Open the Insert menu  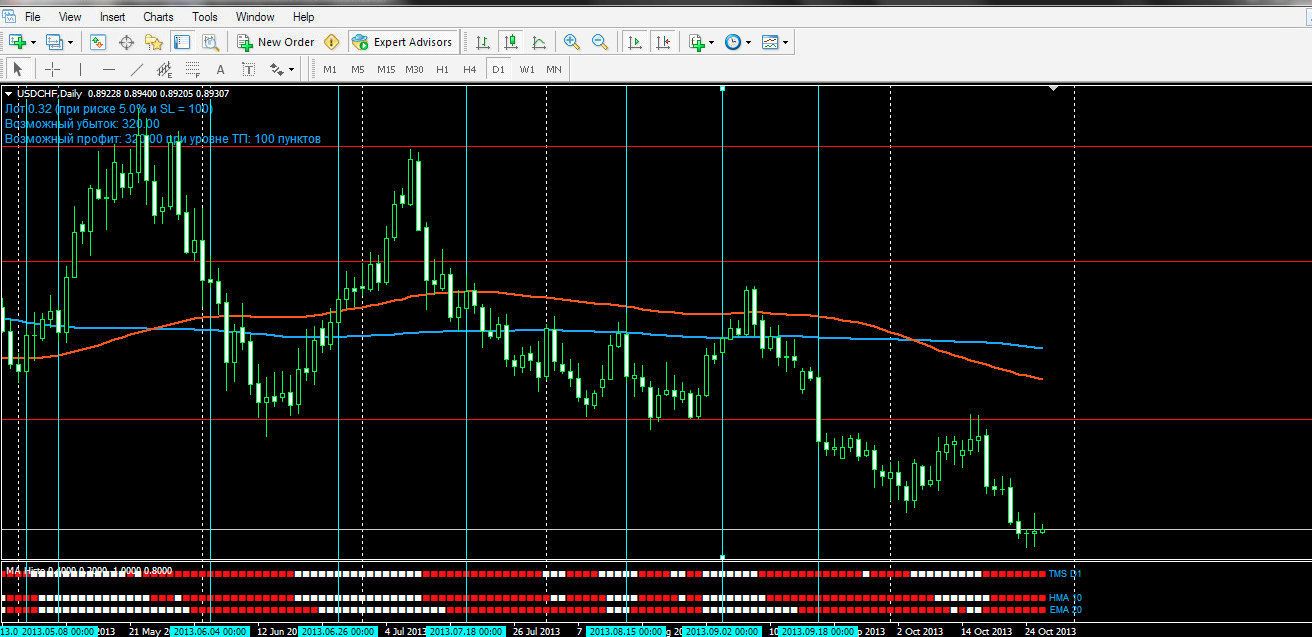(x=113, y=17)
